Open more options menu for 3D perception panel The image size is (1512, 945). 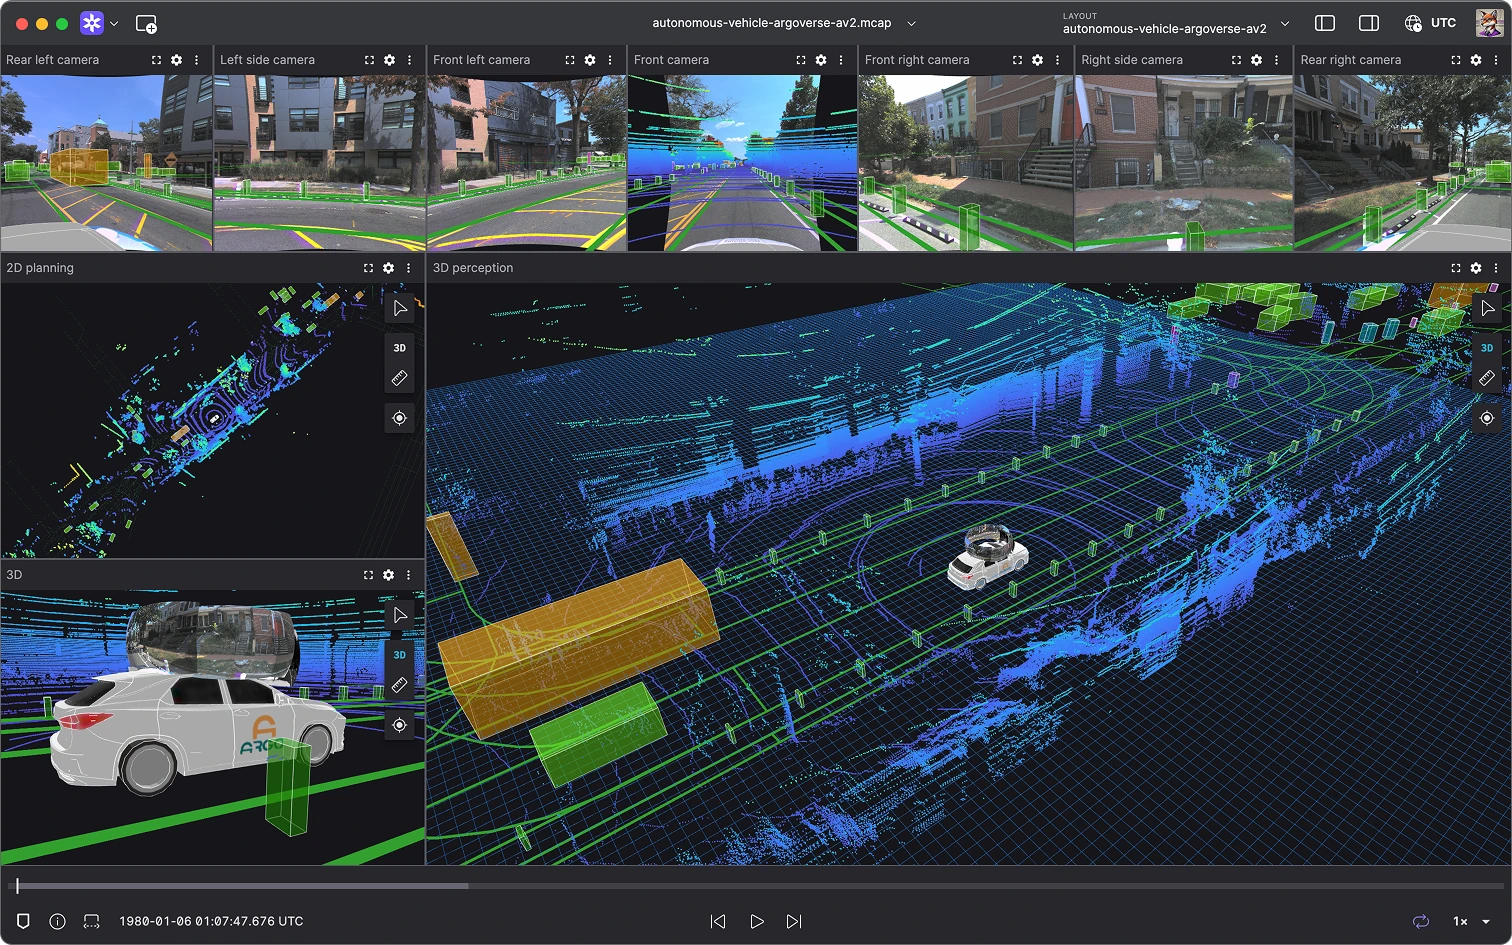(1496, 268)
